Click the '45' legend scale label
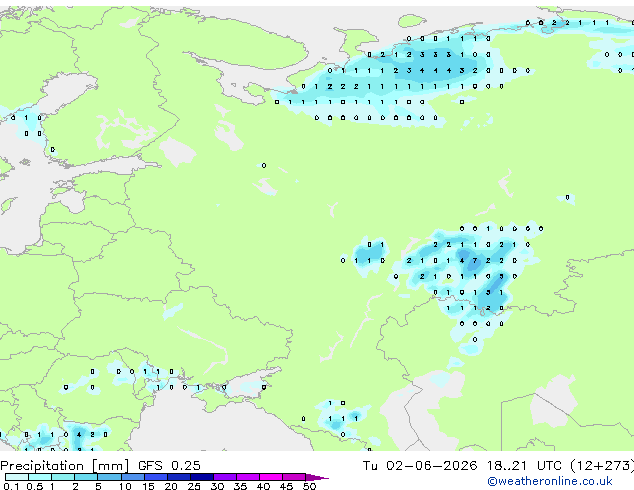 pyautogui.click(x=286, y=486)
